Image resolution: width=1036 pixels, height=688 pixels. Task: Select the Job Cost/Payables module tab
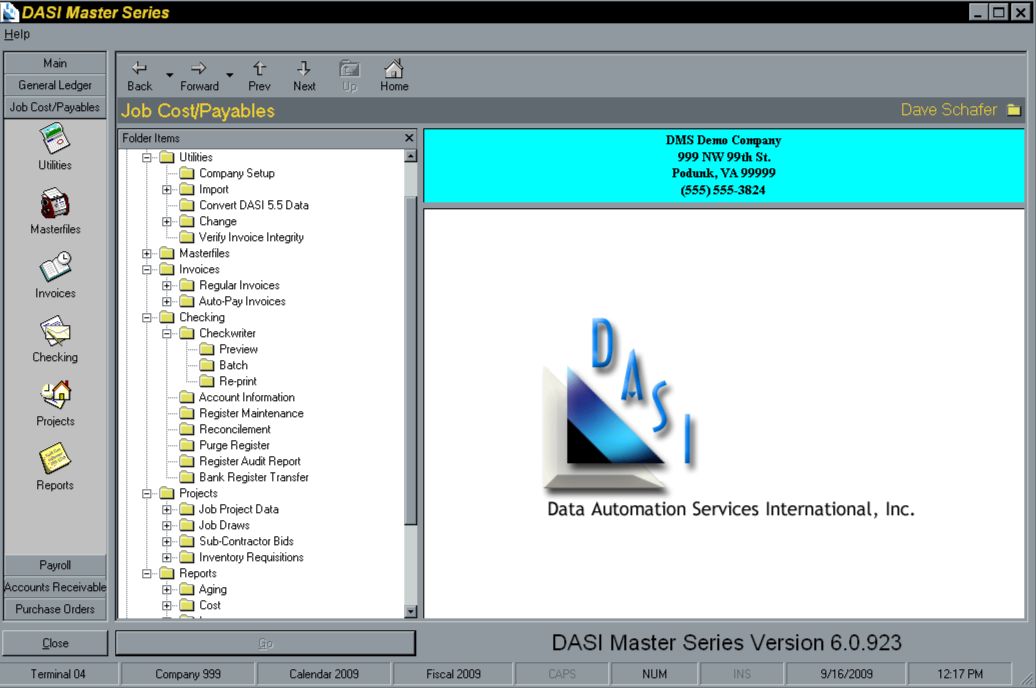pos(55,106)
